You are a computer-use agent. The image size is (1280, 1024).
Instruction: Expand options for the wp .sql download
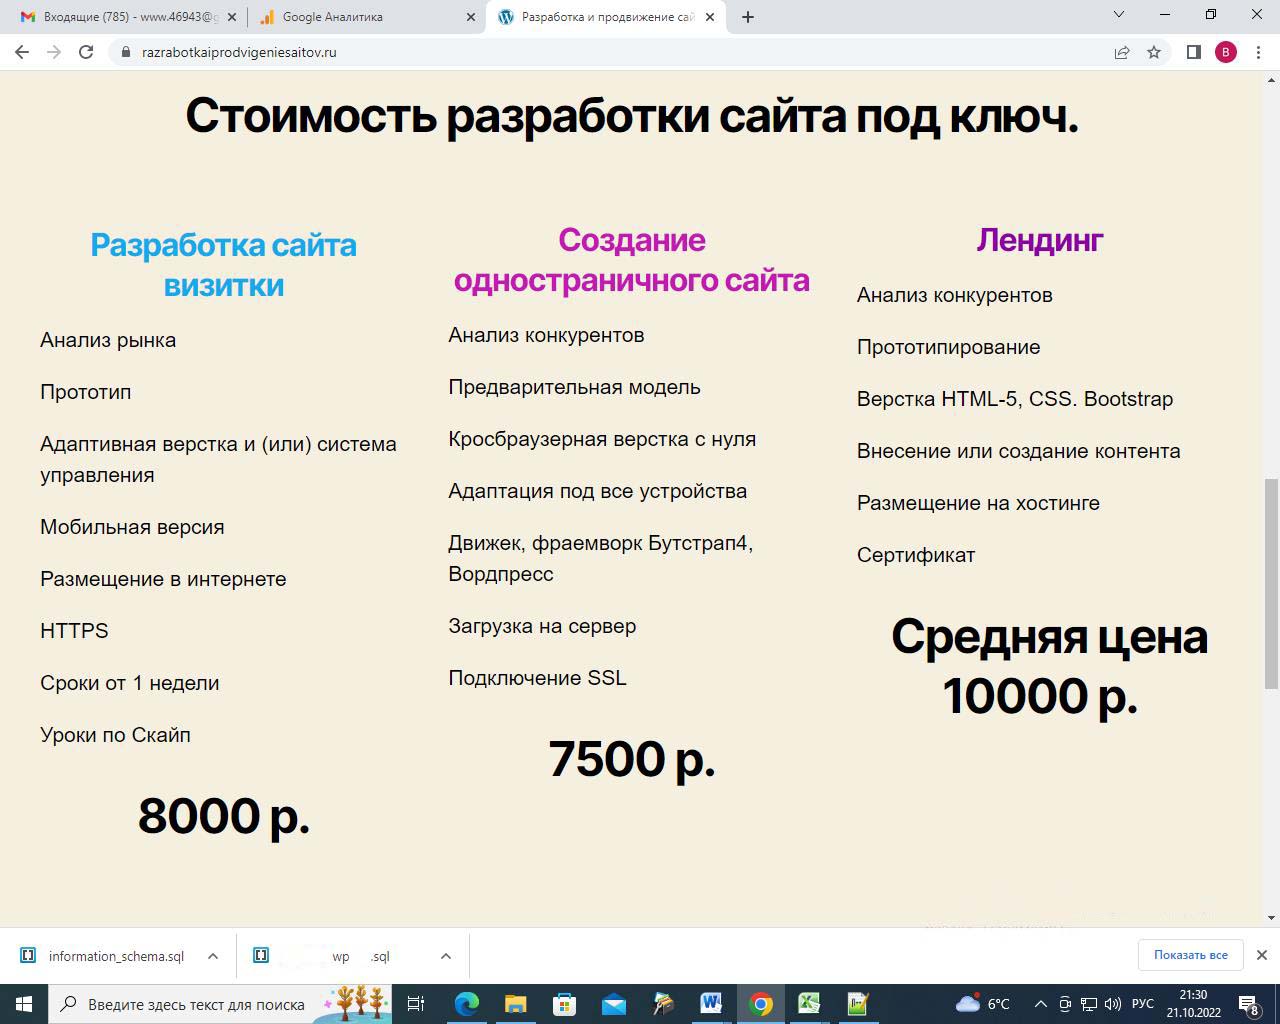click(446, 956)
